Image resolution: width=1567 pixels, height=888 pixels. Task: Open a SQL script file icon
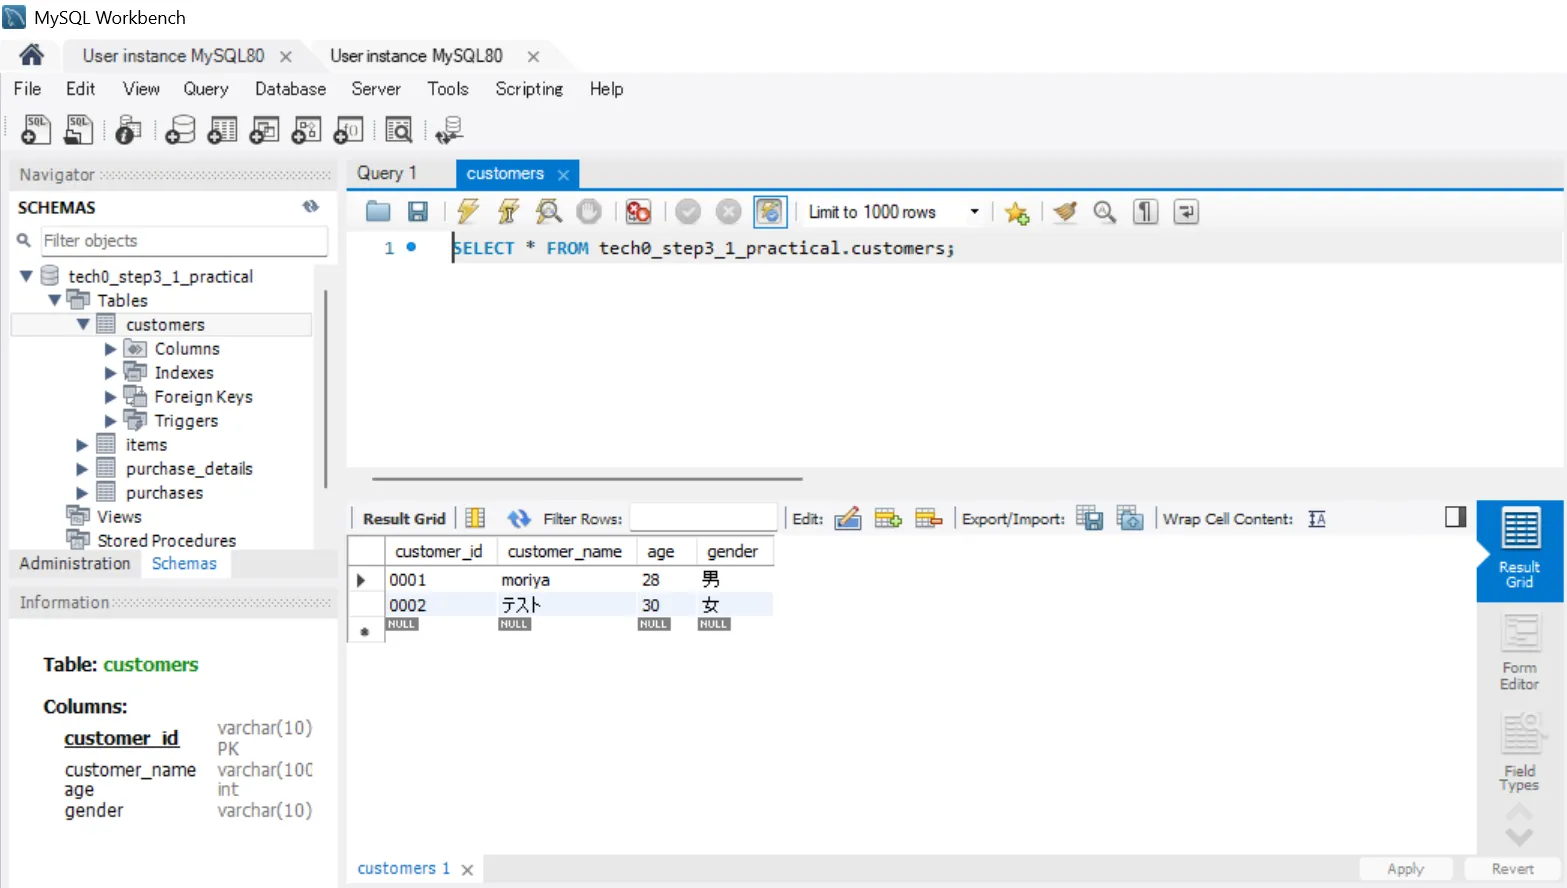(78, 130)
